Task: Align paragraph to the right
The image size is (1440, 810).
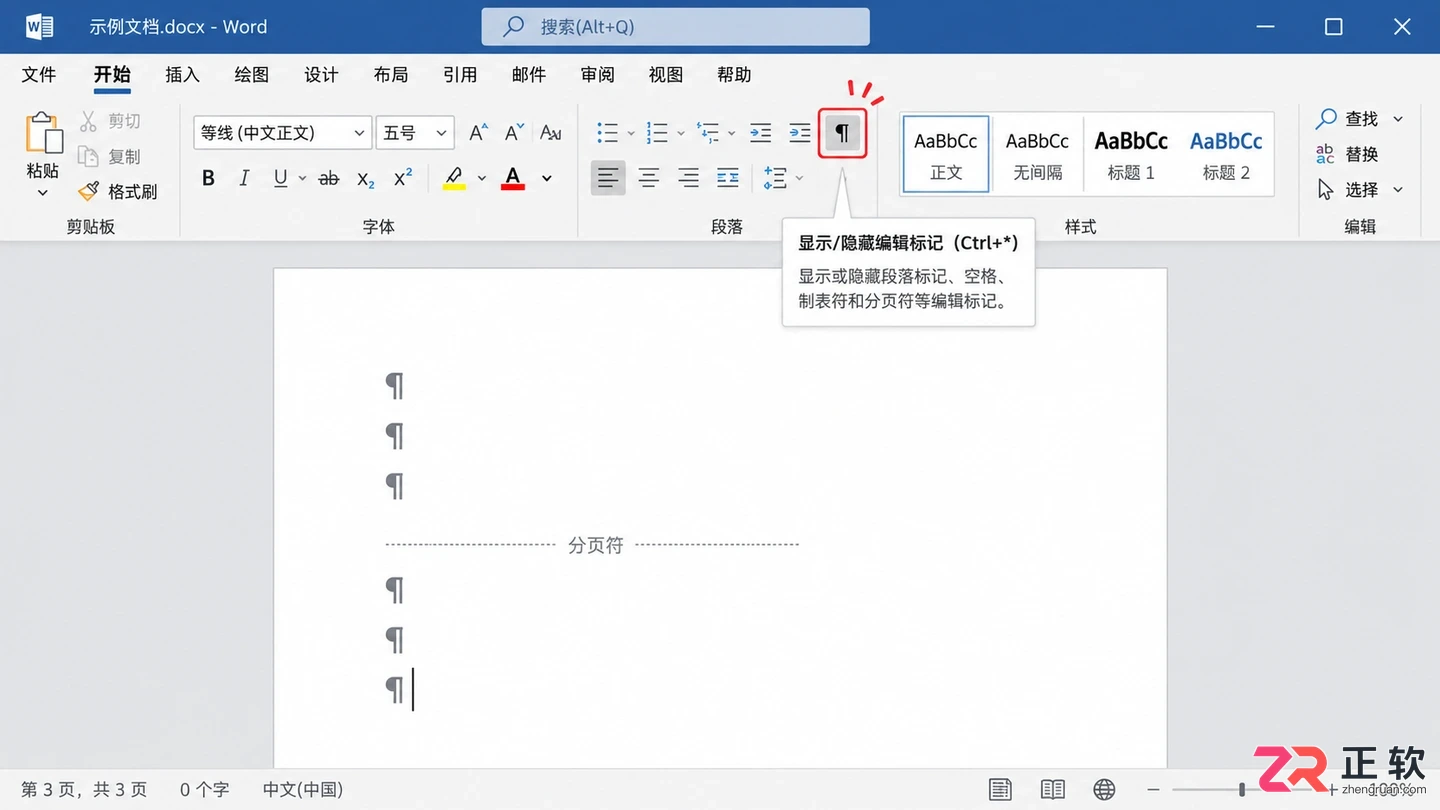Action: click(688, 178)
